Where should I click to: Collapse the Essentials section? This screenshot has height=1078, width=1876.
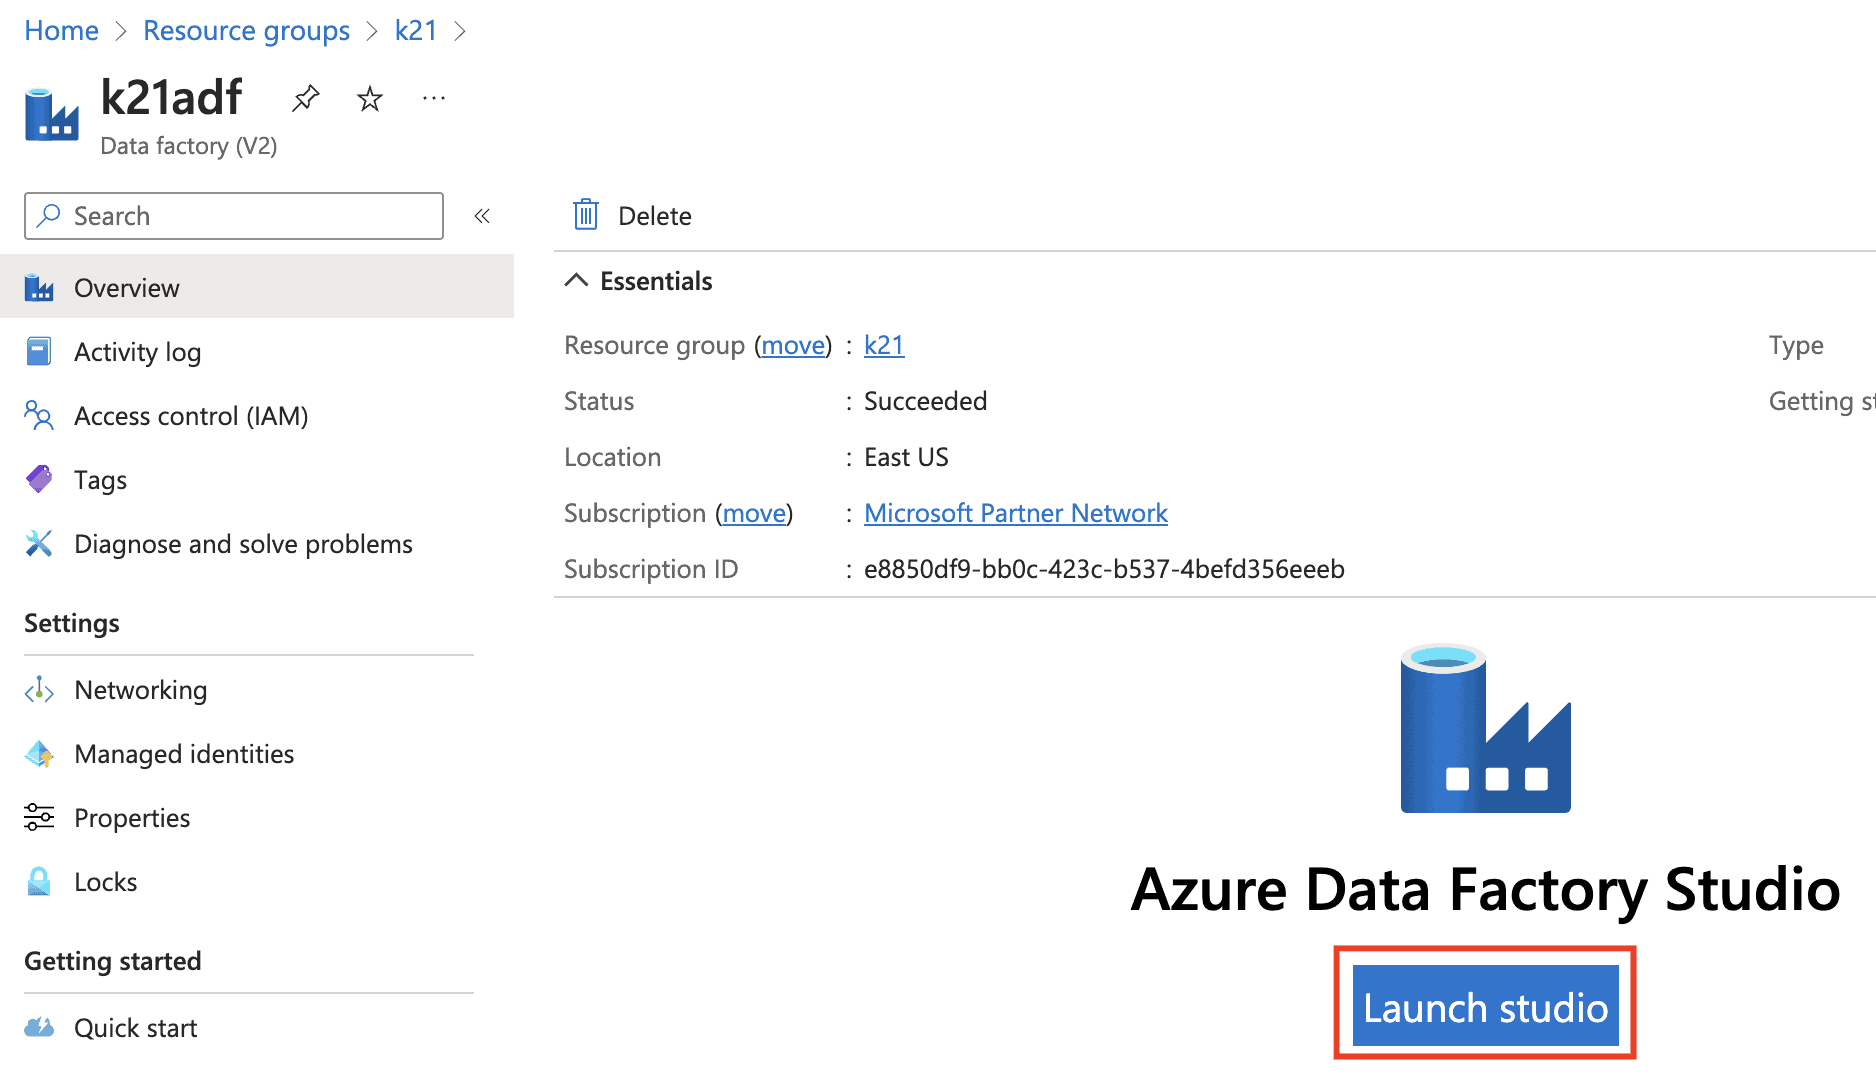tap(577, 281)
